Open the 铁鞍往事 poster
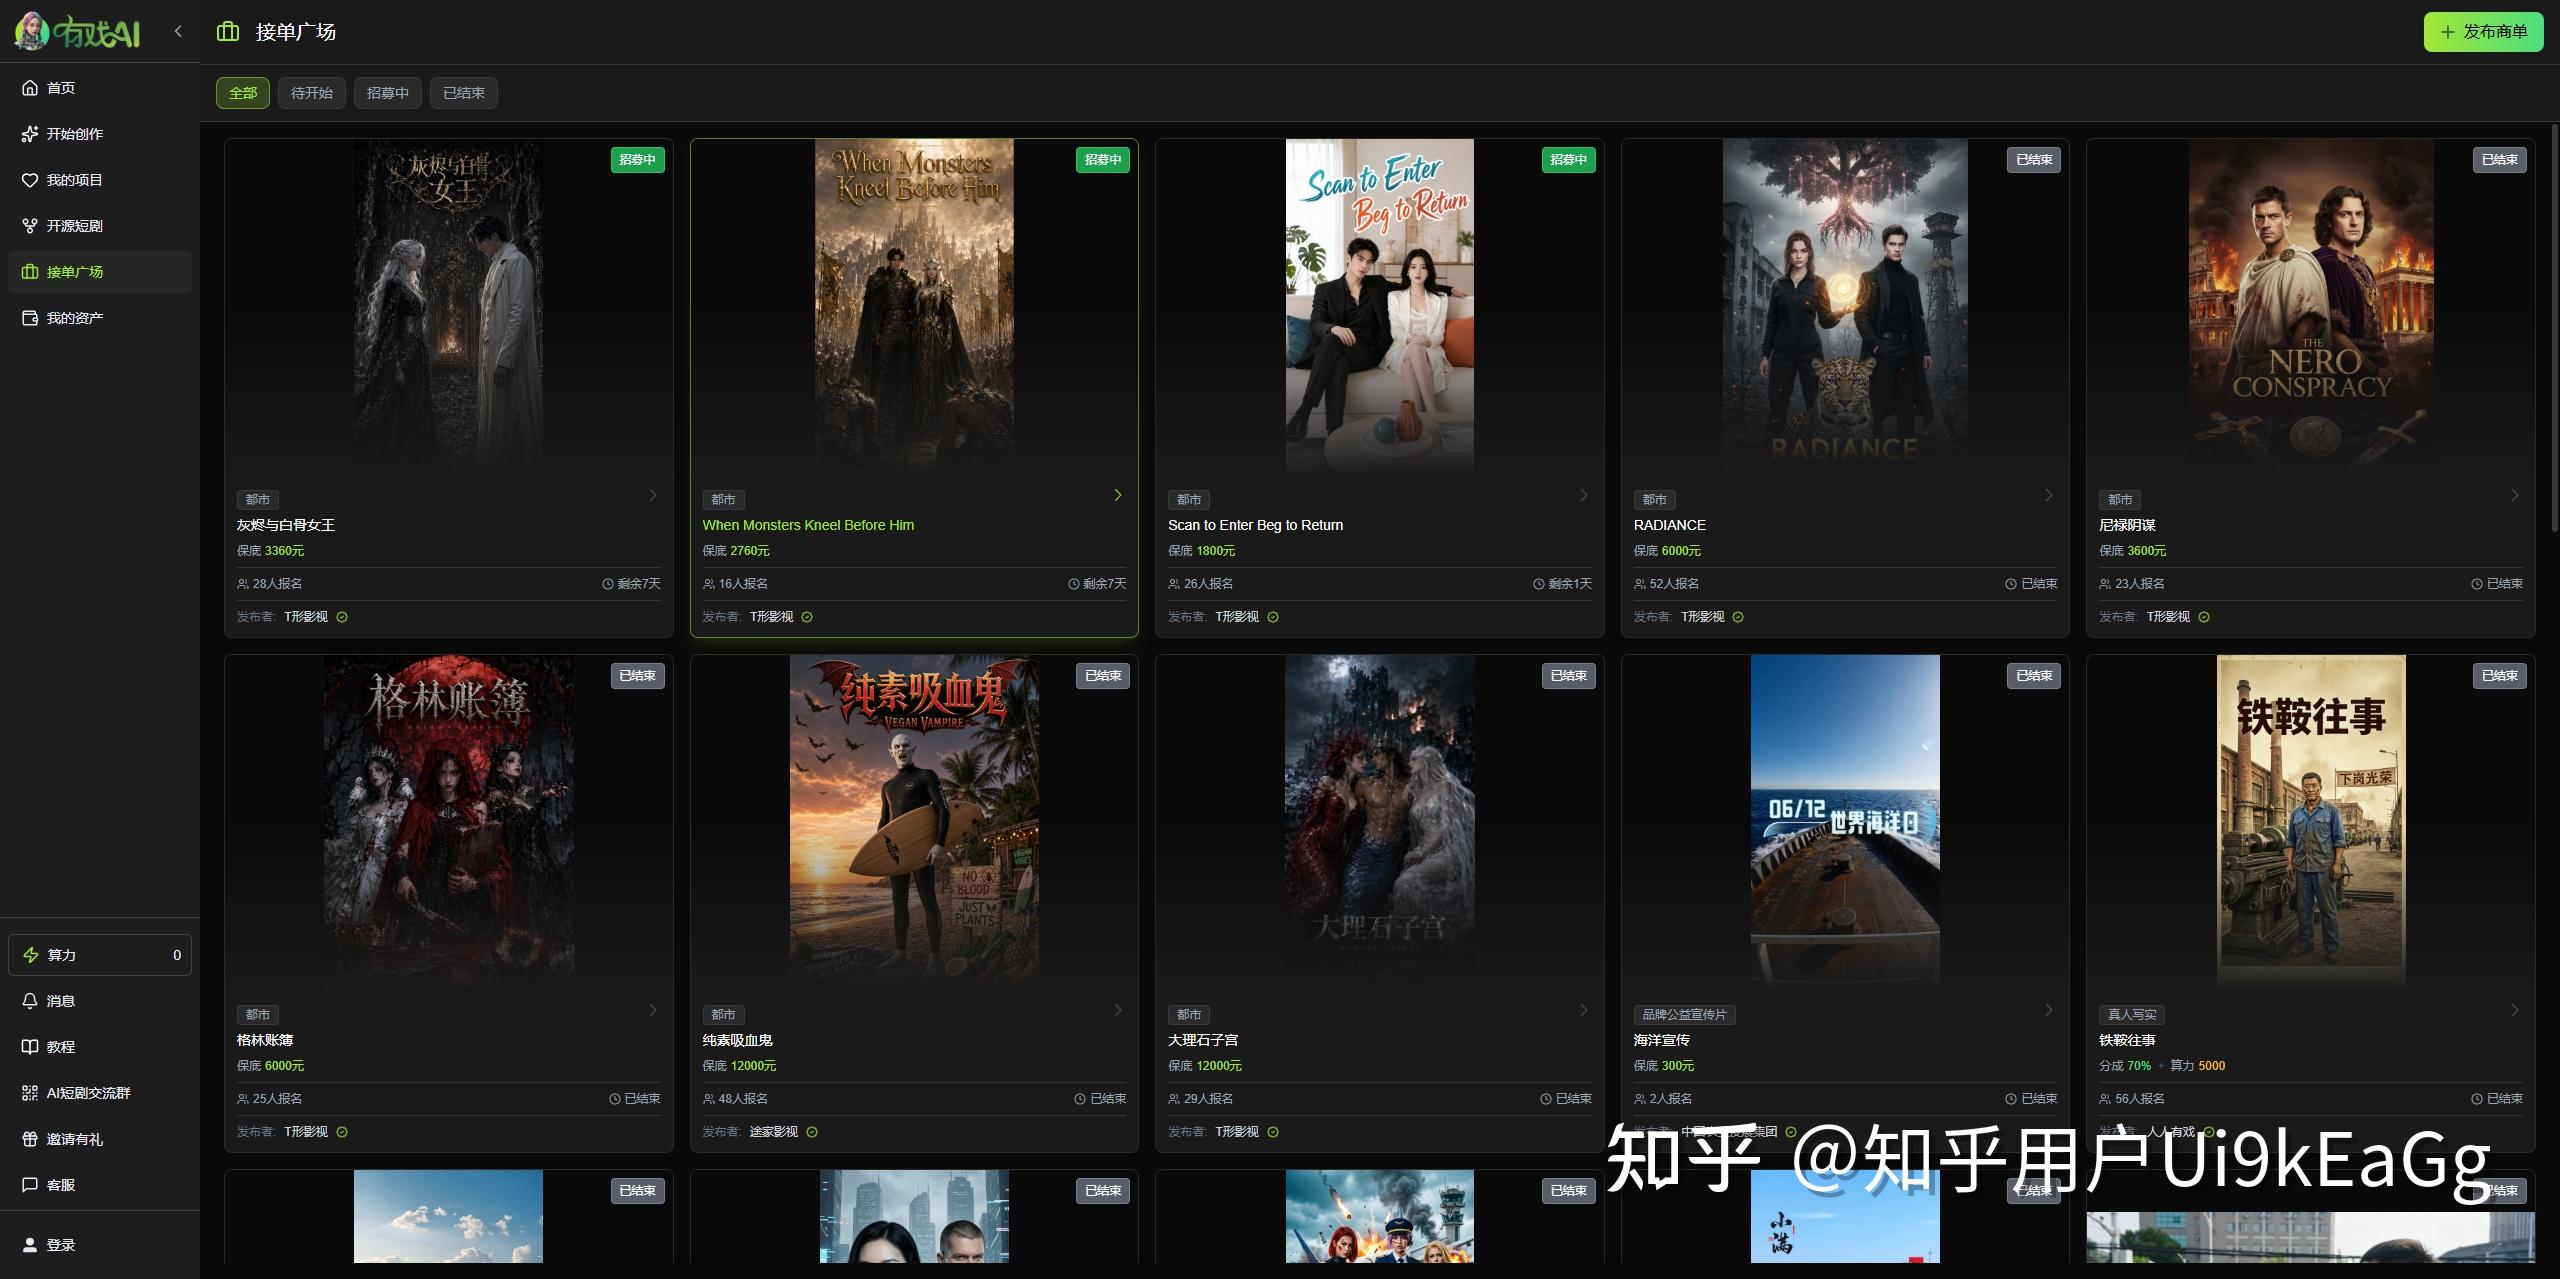This screenshot has height=1279, width=2560. click(x=2311, y=820)
